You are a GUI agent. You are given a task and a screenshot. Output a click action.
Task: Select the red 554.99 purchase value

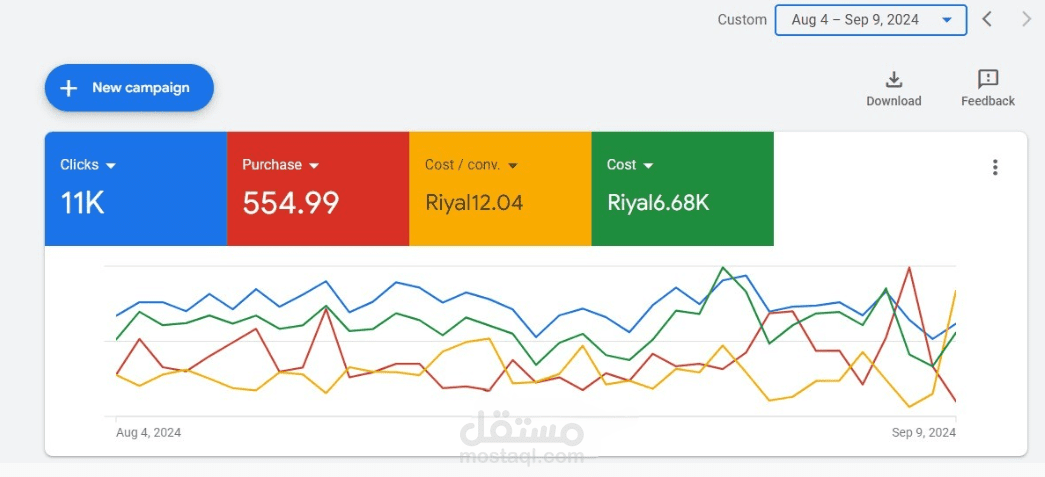coord(291,203)
